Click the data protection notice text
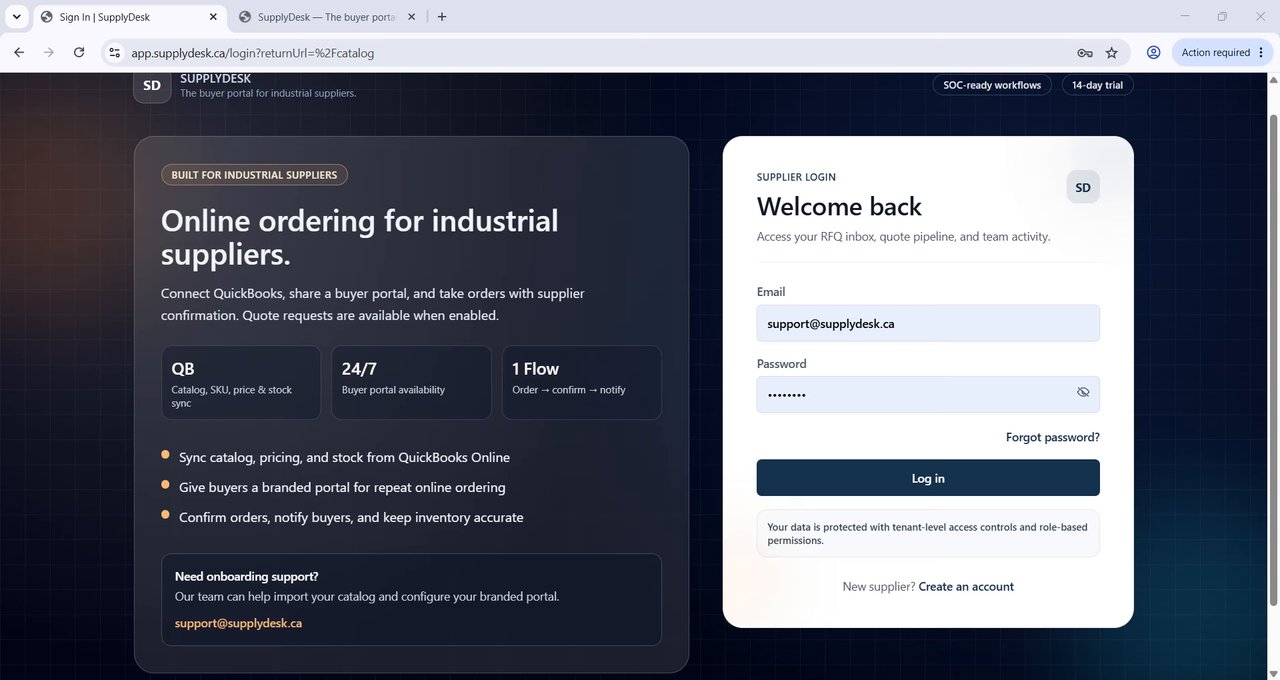Screen dimensions: 1280x680 pos(927,533)
